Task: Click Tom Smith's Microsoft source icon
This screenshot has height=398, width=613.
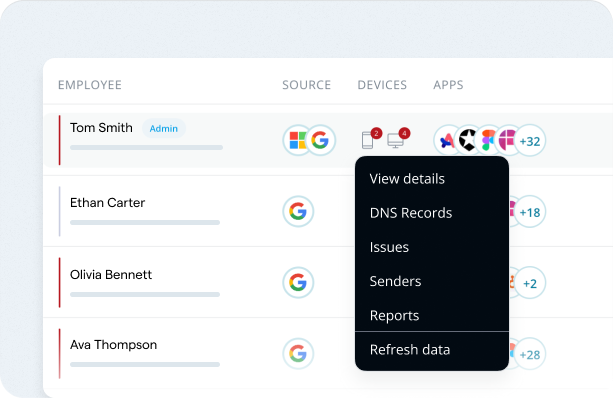Action: (x=298, y=140)
